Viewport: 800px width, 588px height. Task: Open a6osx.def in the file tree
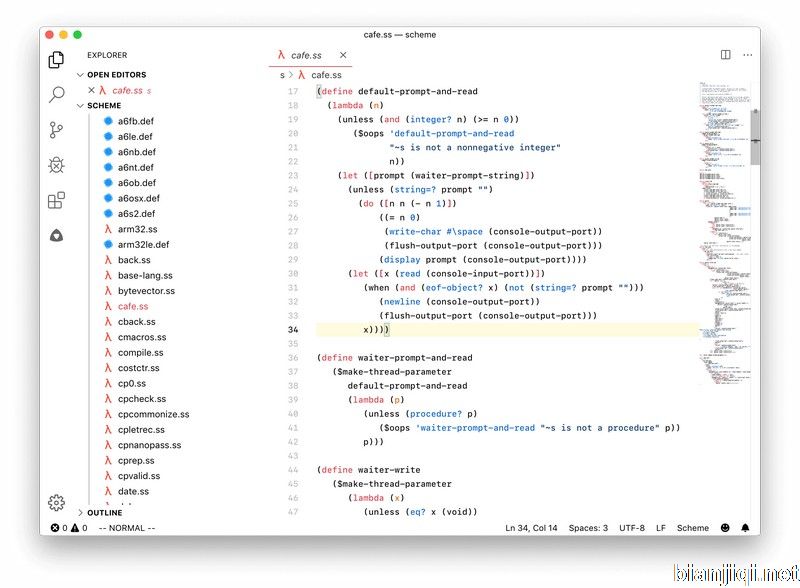[x=139, y=198]
